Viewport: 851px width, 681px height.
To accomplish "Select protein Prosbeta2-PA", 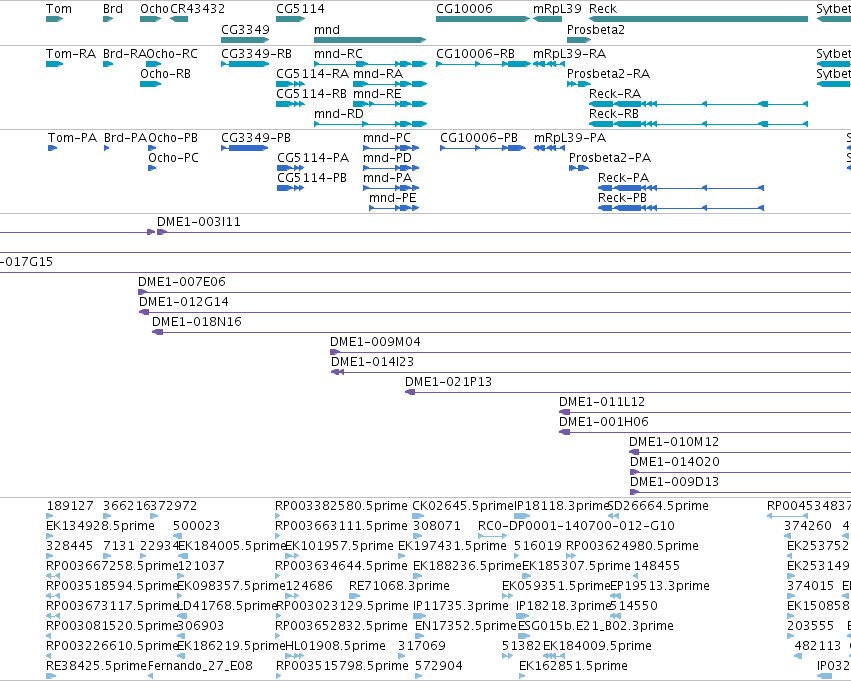I will click(579, 168).
